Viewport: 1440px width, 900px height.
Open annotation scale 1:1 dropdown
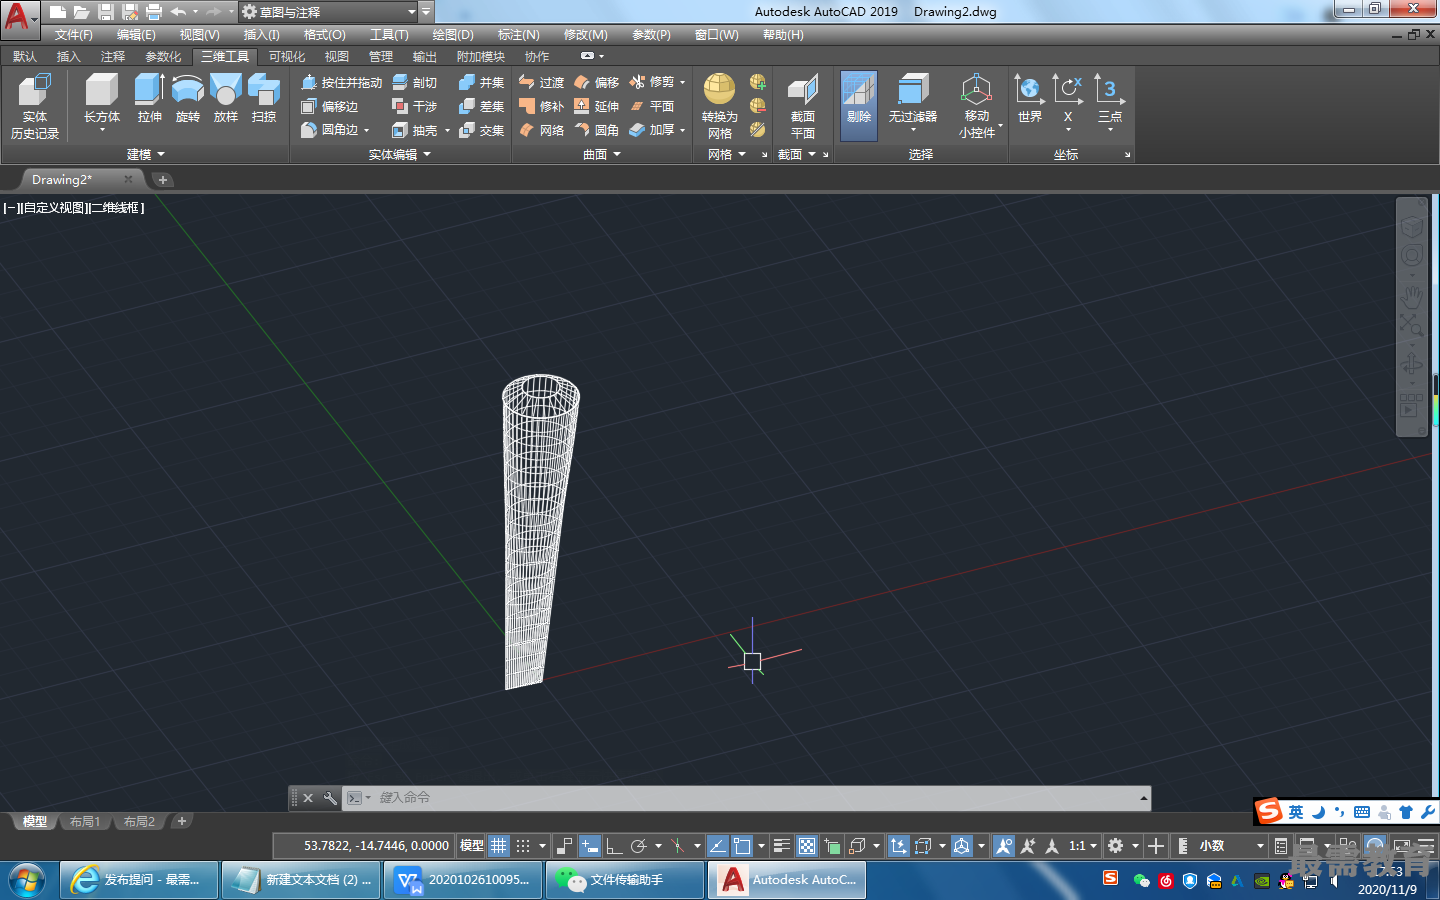[1083, 846]
